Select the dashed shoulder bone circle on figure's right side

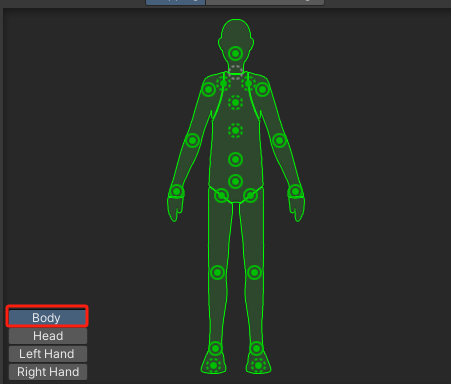pos(249,83)
